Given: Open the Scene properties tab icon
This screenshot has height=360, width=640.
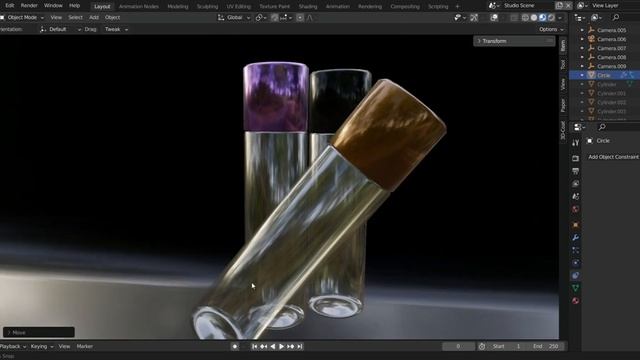Looking at the screenshot, I should tap(576, 196).
